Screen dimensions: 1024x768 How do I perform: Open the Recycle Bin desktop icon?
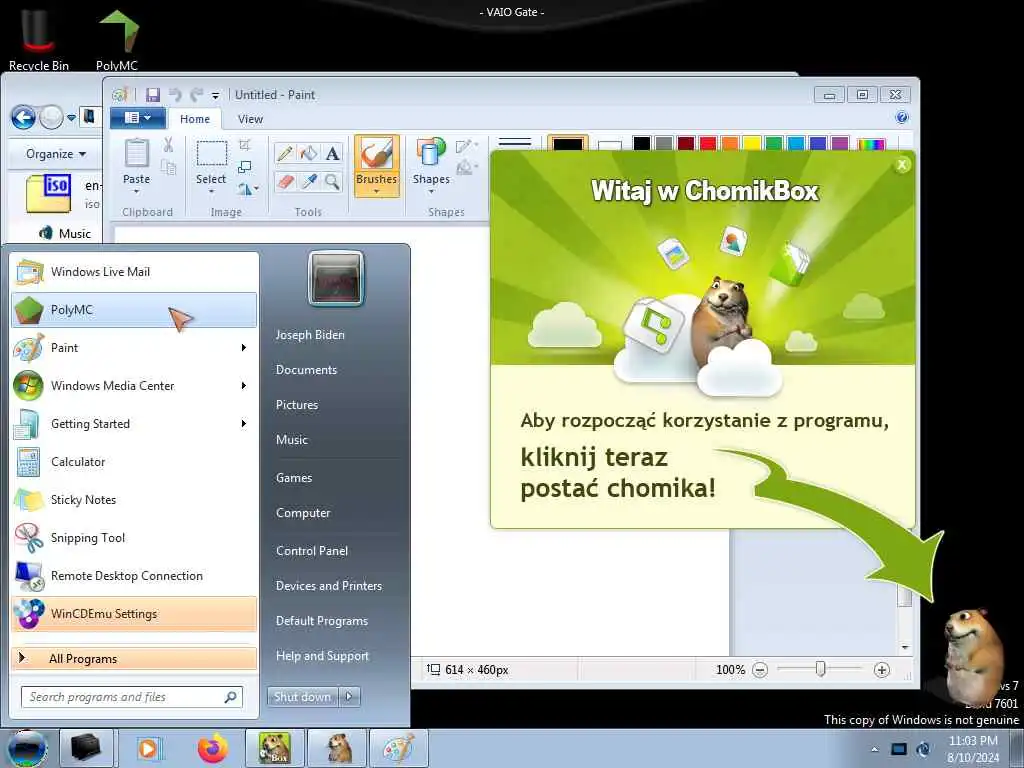38,38
